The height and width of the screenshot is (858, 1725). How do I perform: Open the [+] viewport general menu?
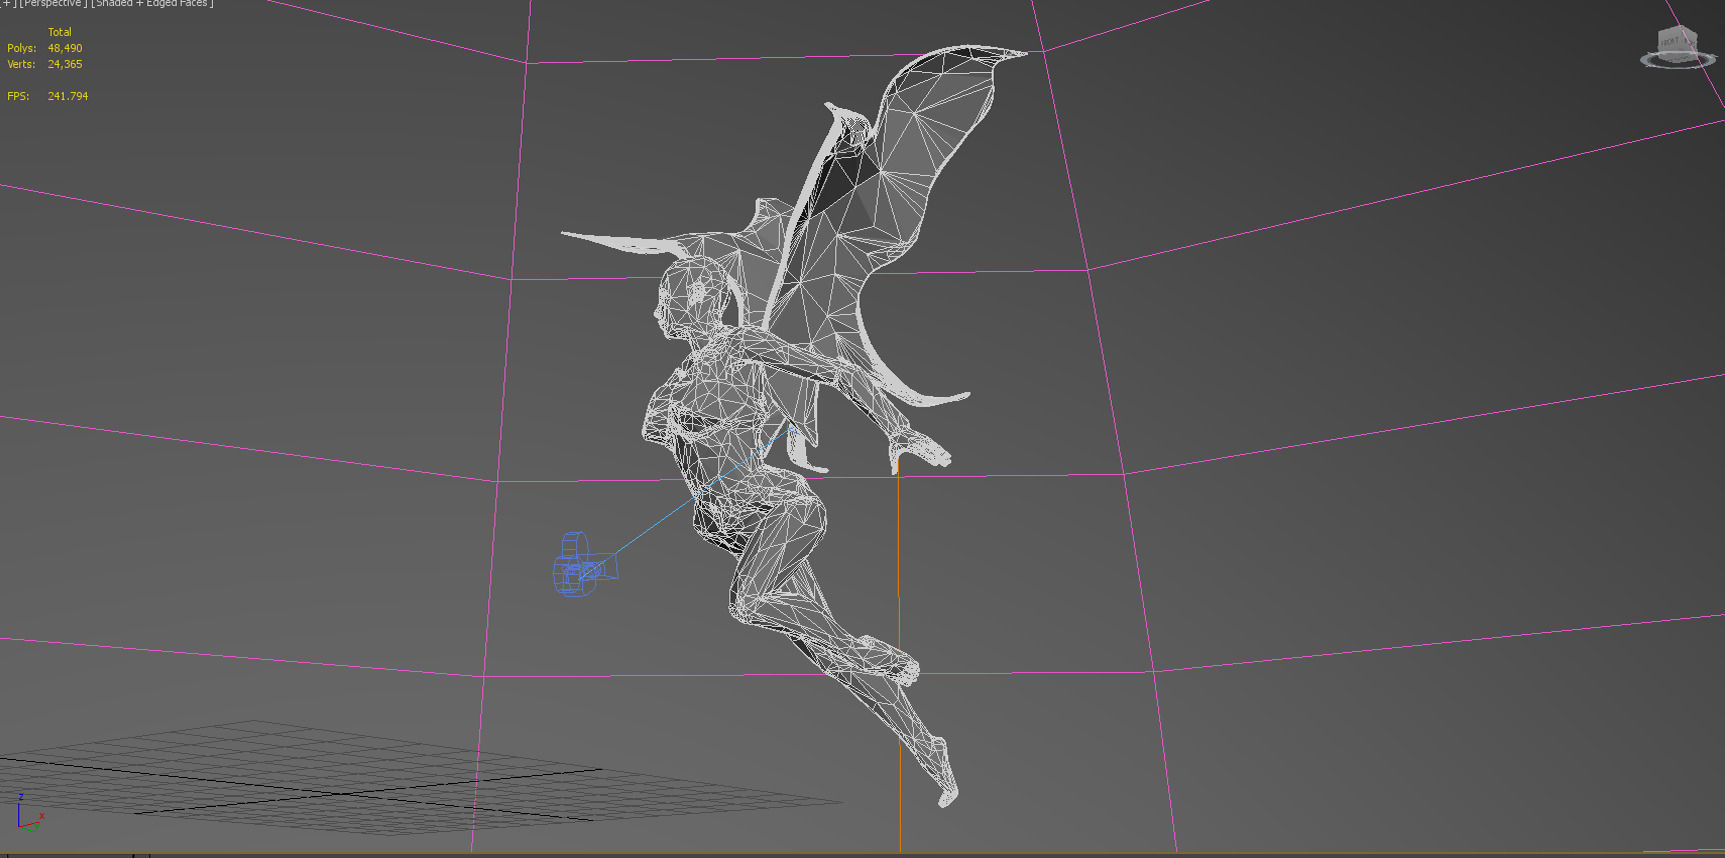(6, 3)
